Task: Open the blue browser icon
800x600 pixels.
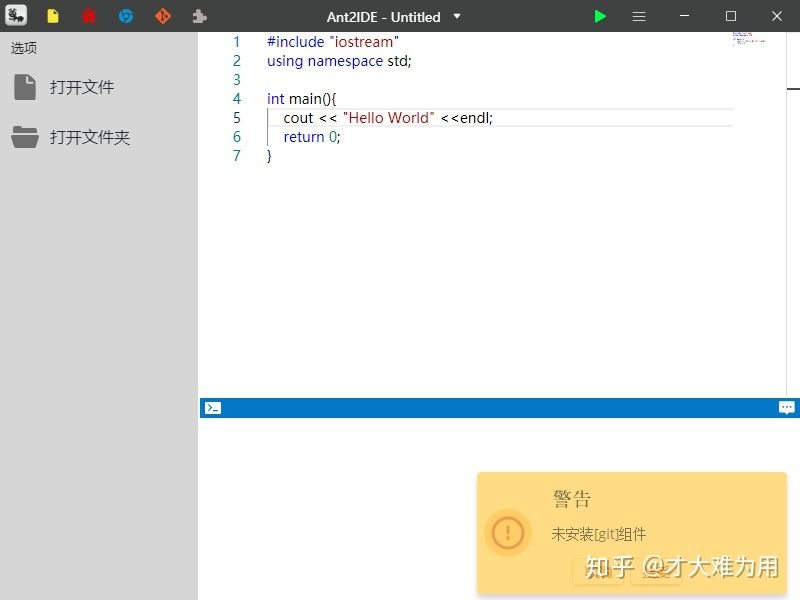Action: tap(126, 16)
